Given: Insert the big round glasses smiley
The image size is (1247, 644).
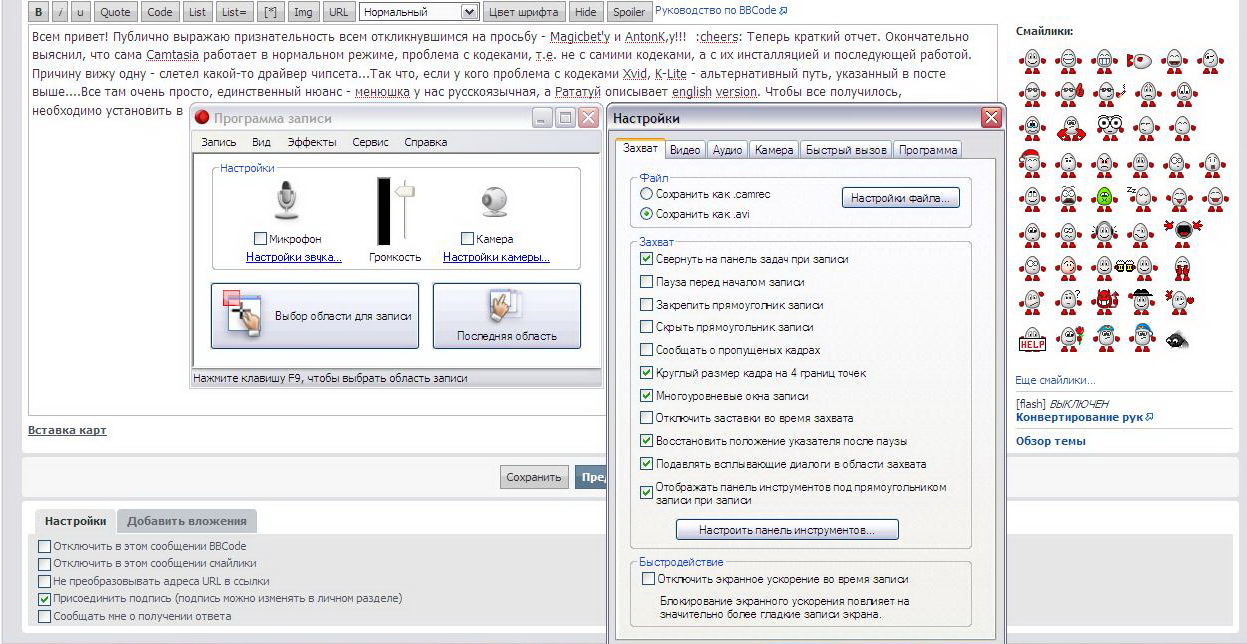Looking at the screenshot, I should pos(1109,127).
